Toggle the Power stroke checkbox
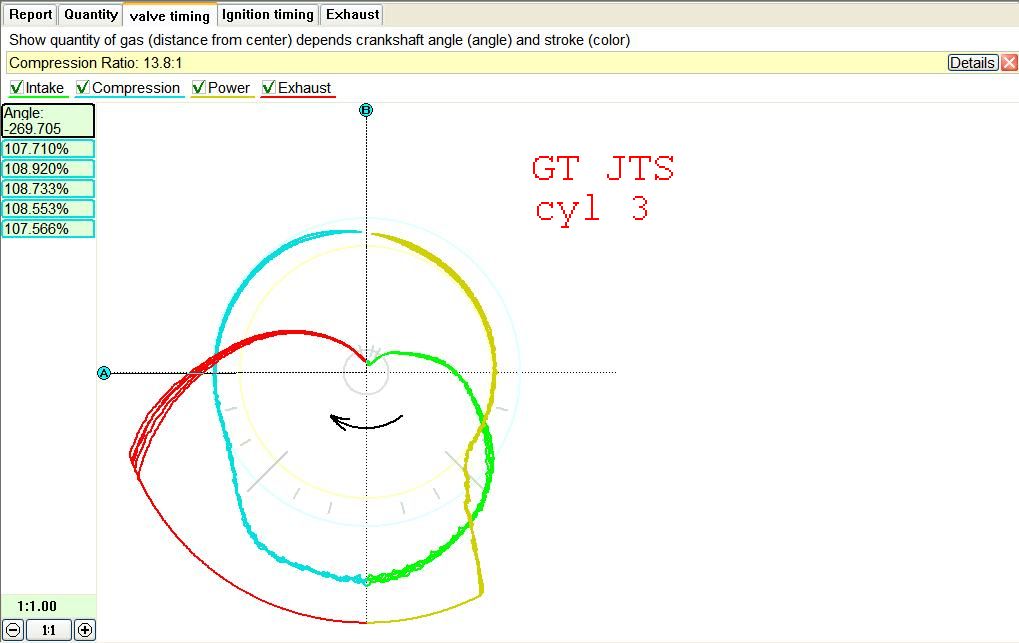Screen dimensions: 1019x643 [x=199, y=87]
